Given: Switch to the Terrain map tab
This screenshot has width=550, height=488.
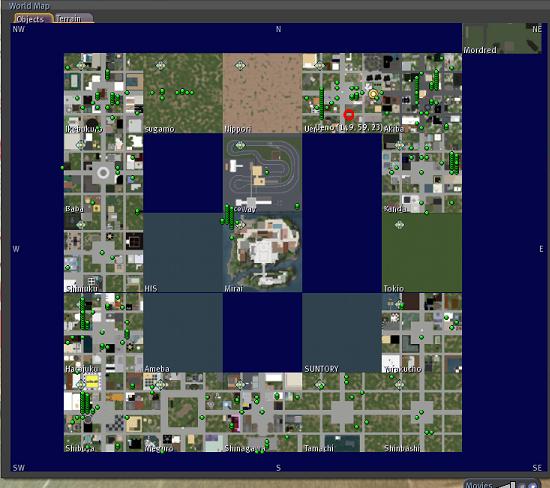Looking at the screenshot, I should tap(73, 19).
